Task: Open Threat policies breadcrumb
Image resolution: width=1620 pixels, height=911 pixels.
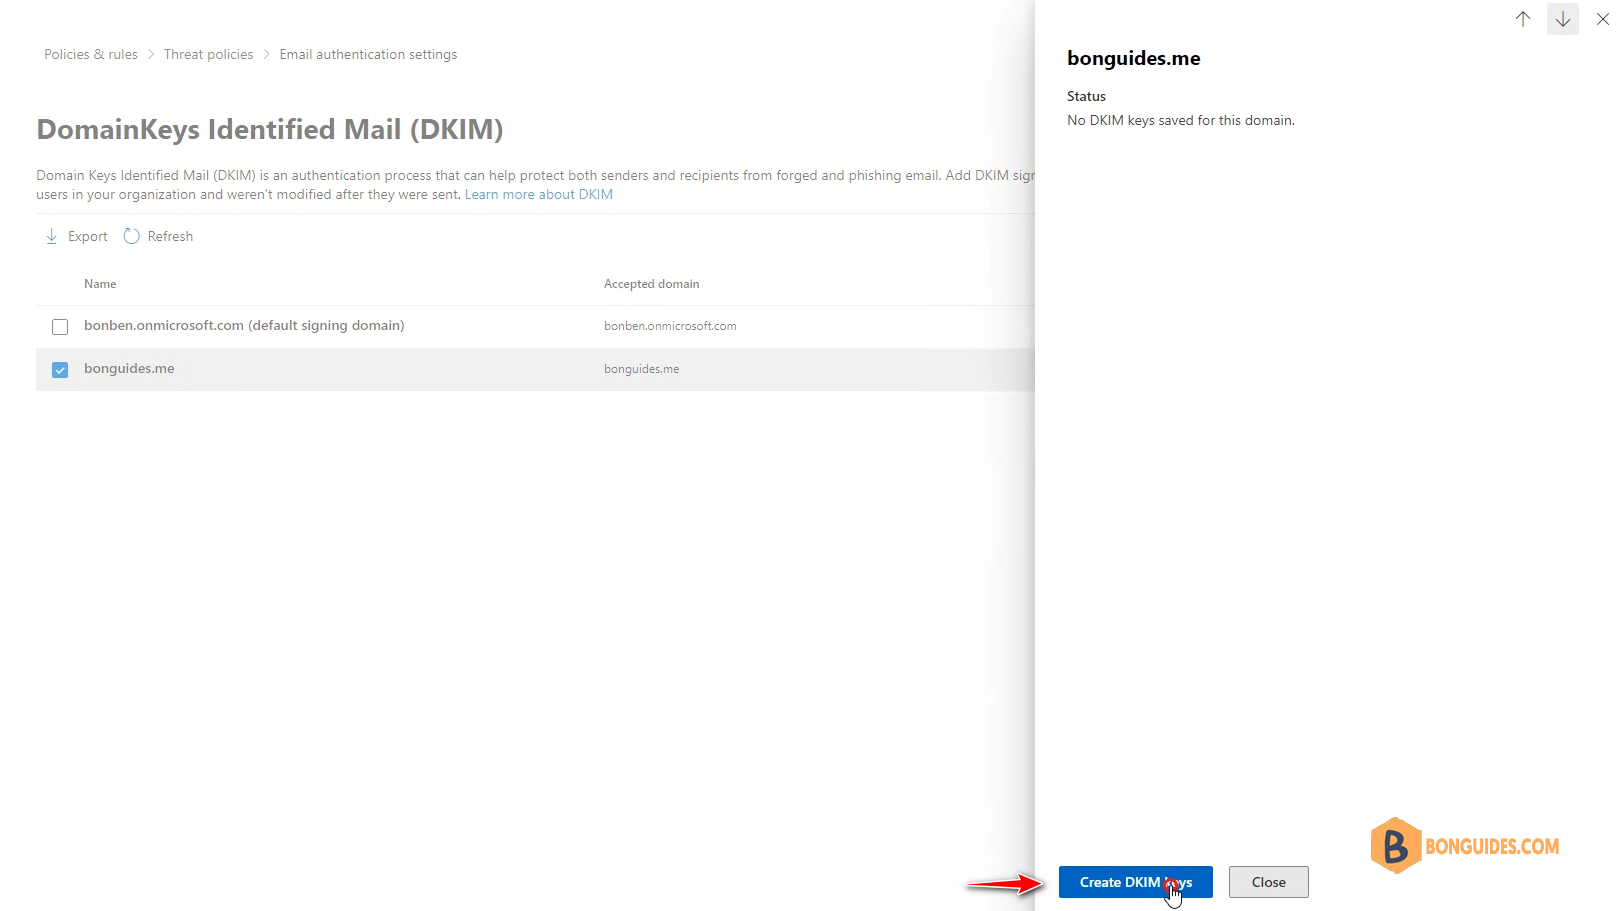Action: [209, 55]
